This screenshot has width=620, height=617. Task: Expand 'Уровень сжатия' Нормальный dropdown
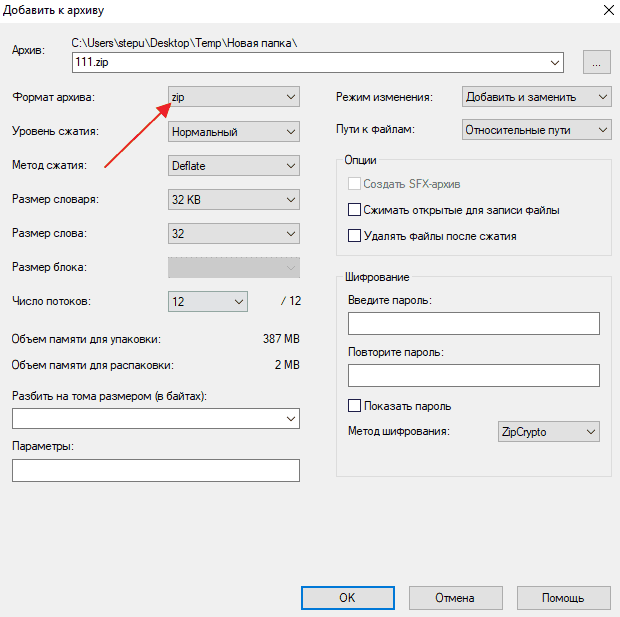[233, 131]
